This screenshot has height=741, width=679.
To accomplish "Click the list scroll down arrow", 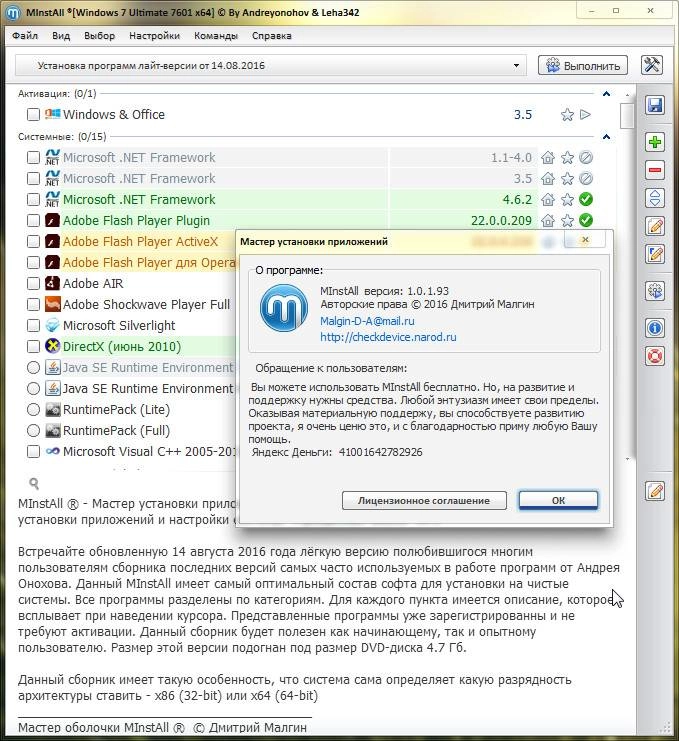I will [x=627, y=459].
